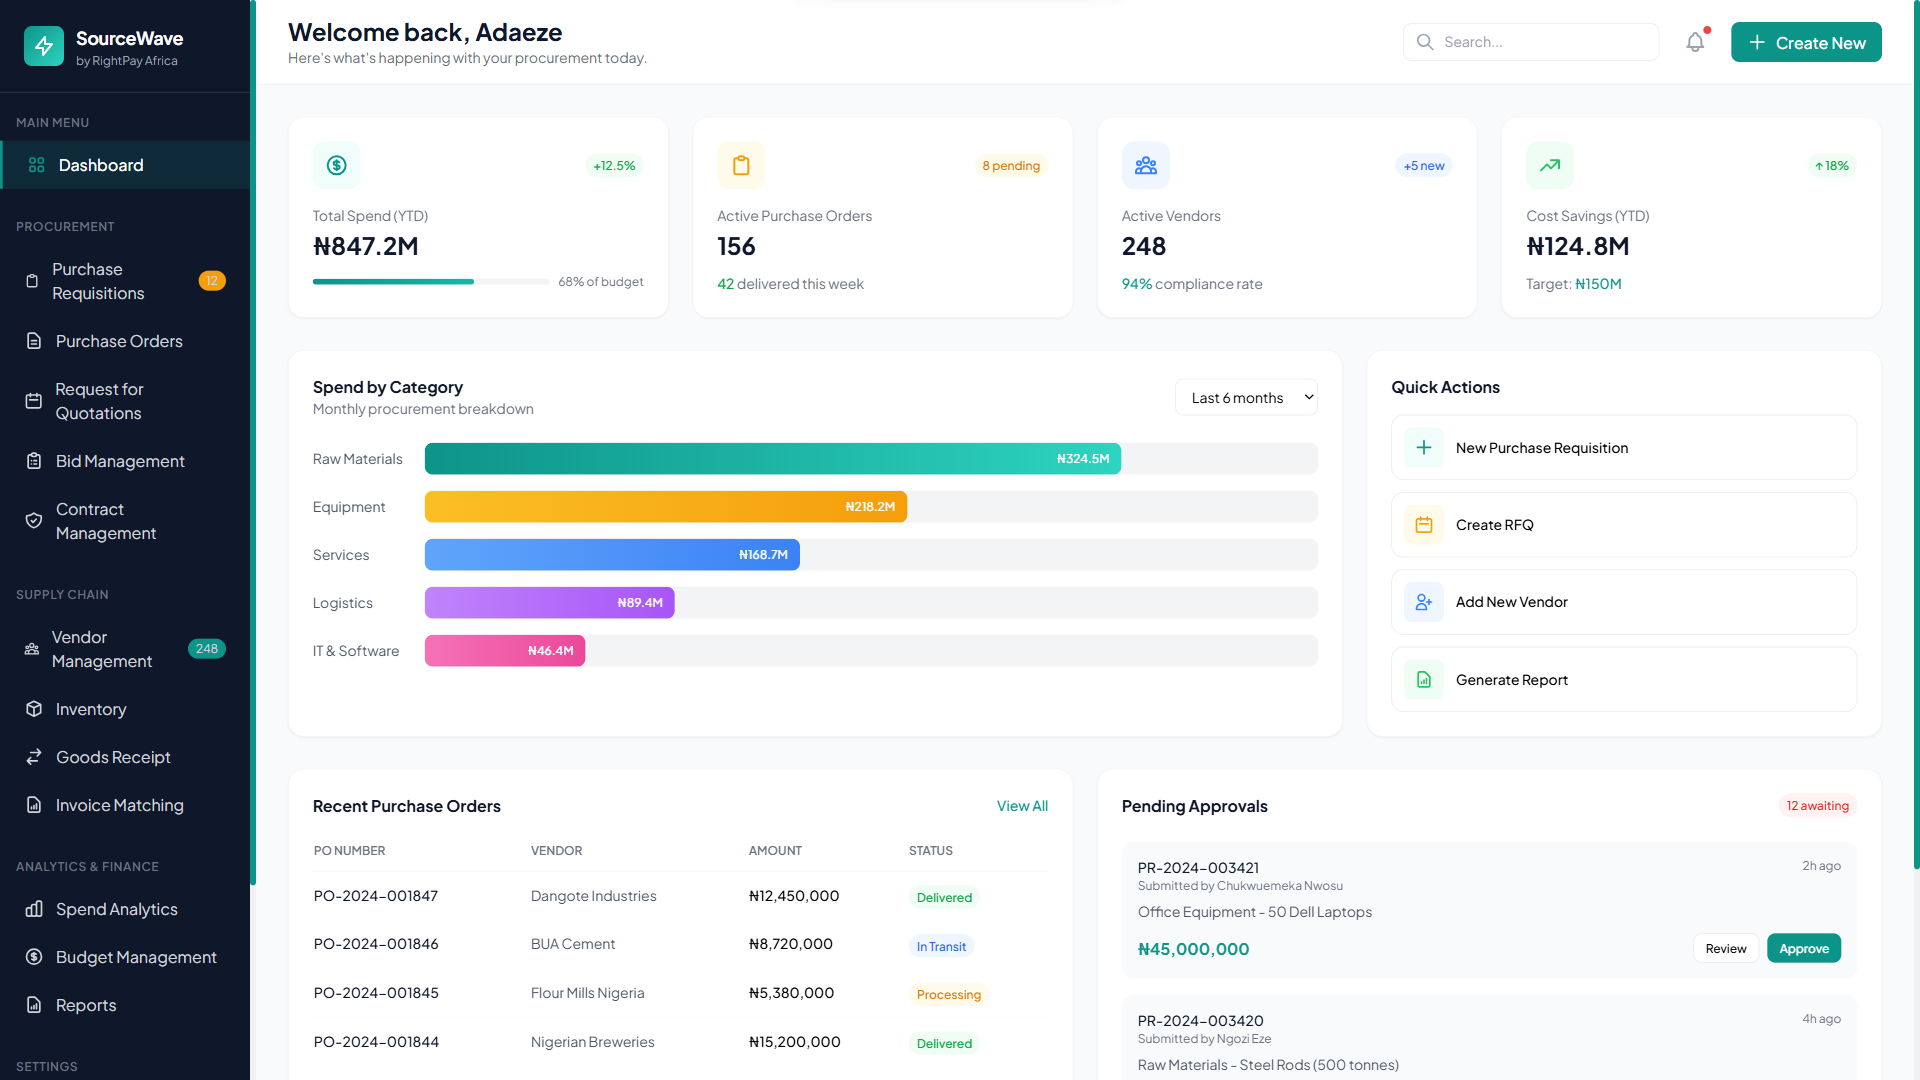This screenshot has width=1920, height=1080.
Task: Click the Active Vendors people icon
Action: (1146, 165)
